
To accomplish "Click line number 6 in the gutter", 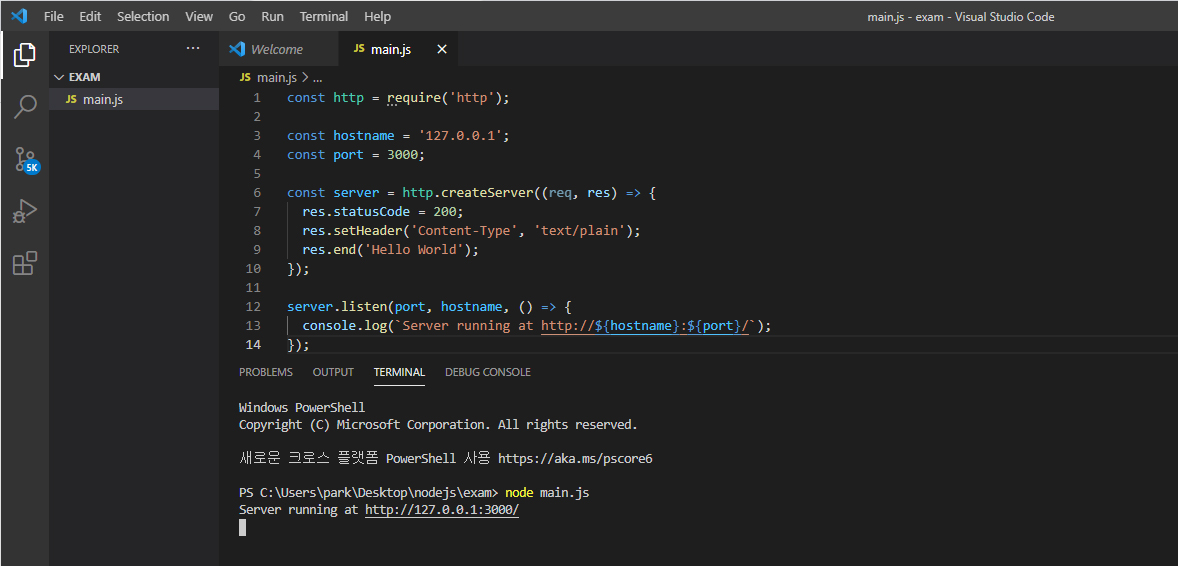I will 257,192.
